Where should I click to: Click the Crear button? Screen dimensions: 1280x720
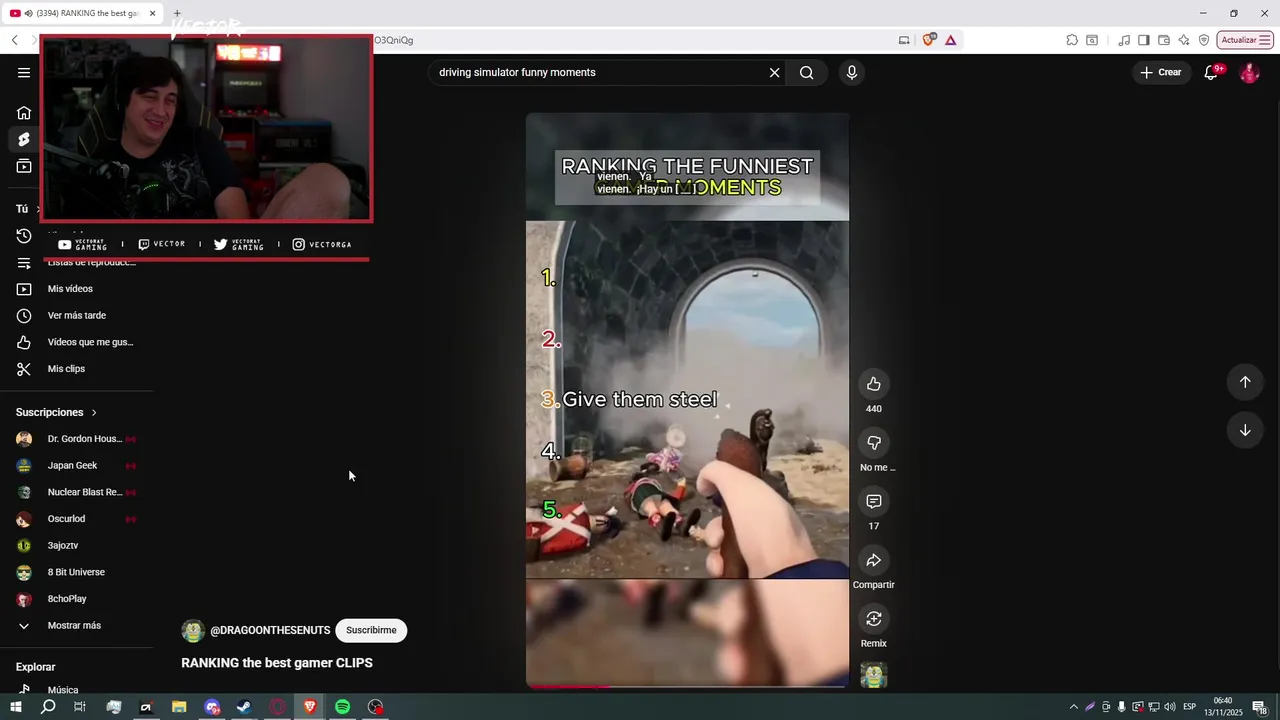[1161, 72]
